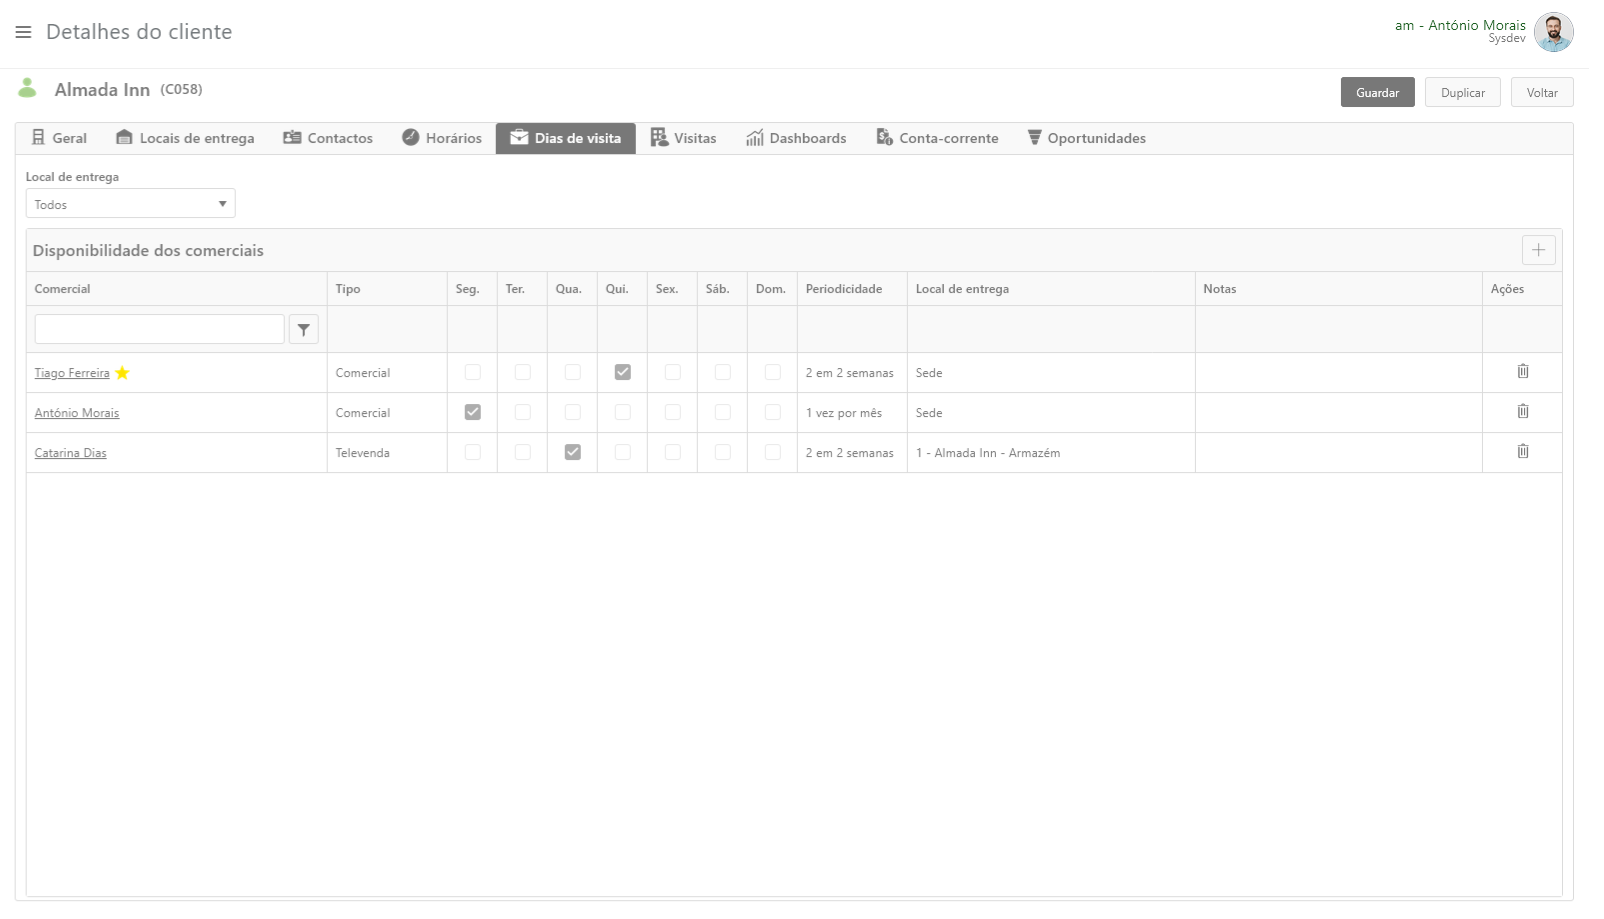This screenshot has width=1604, height=919.
Task: Open the Catarina Dias link
Action: [70, 453]
